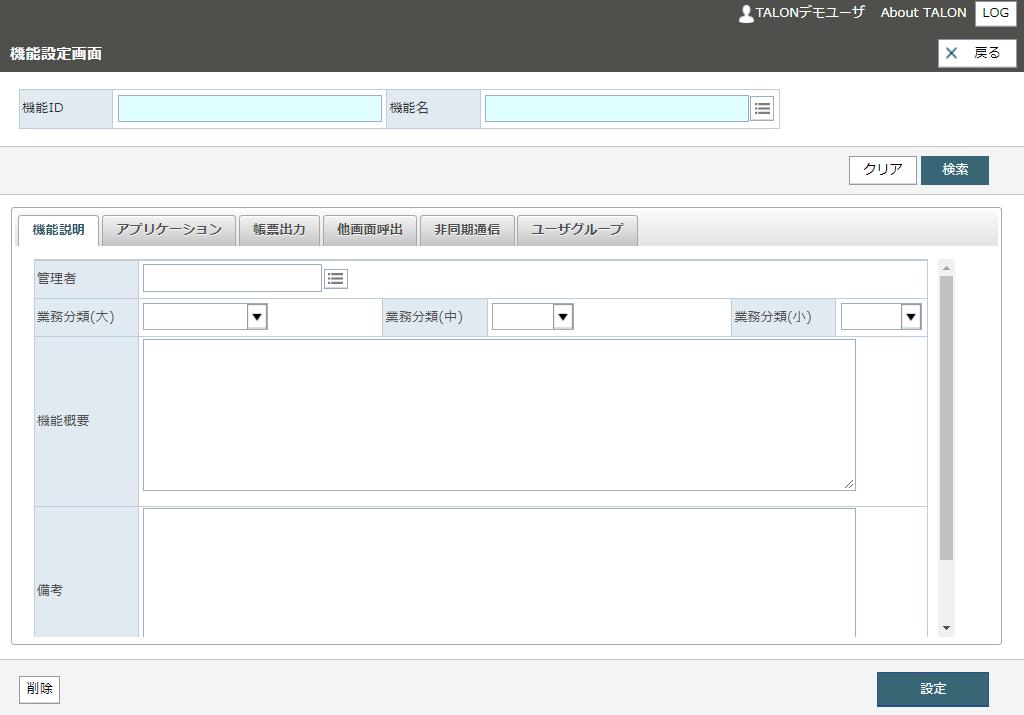Switch to the アプリケーション tab
1024x715 pixels.
click(169, 230)
